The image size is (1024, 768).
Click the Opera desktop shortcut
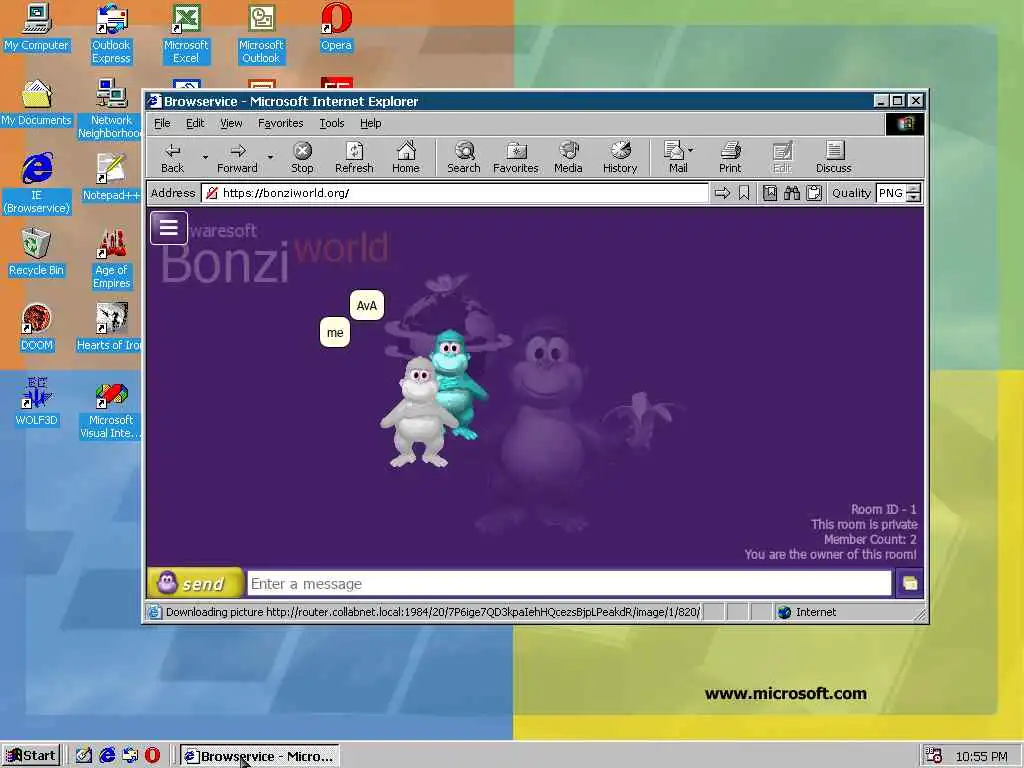(x=336, y=28)
